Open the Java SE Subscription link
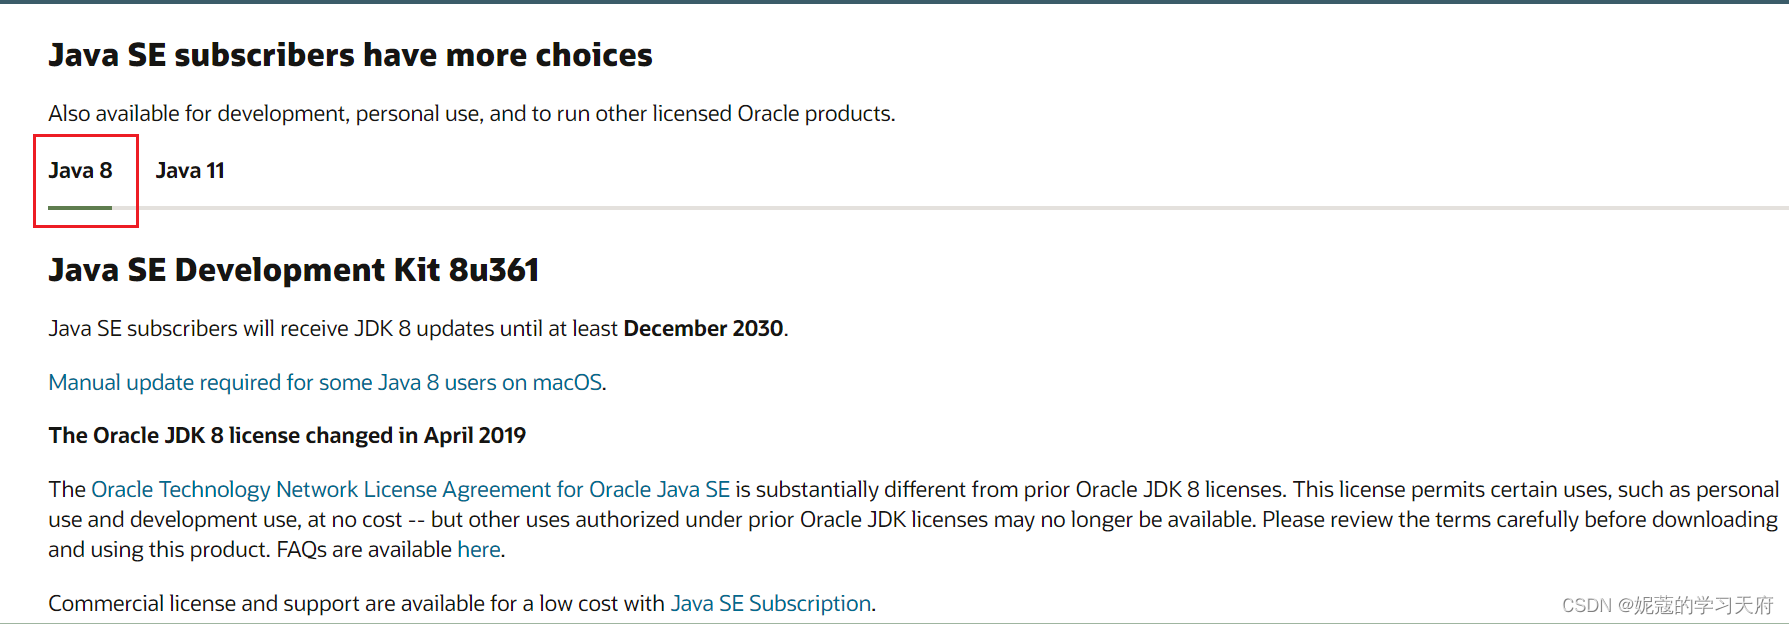The image size is (1789, 624). [x=771, y=603]
